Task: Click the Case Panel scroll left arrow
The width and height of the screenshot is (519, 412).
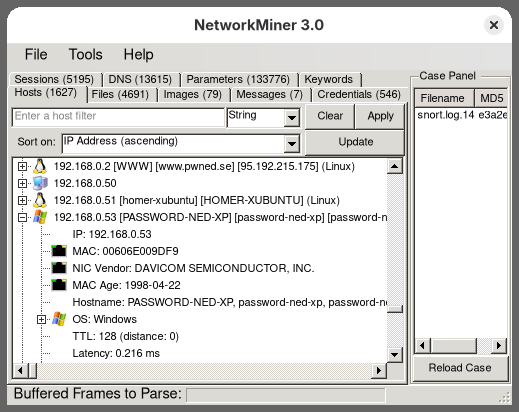Action: 423,345
